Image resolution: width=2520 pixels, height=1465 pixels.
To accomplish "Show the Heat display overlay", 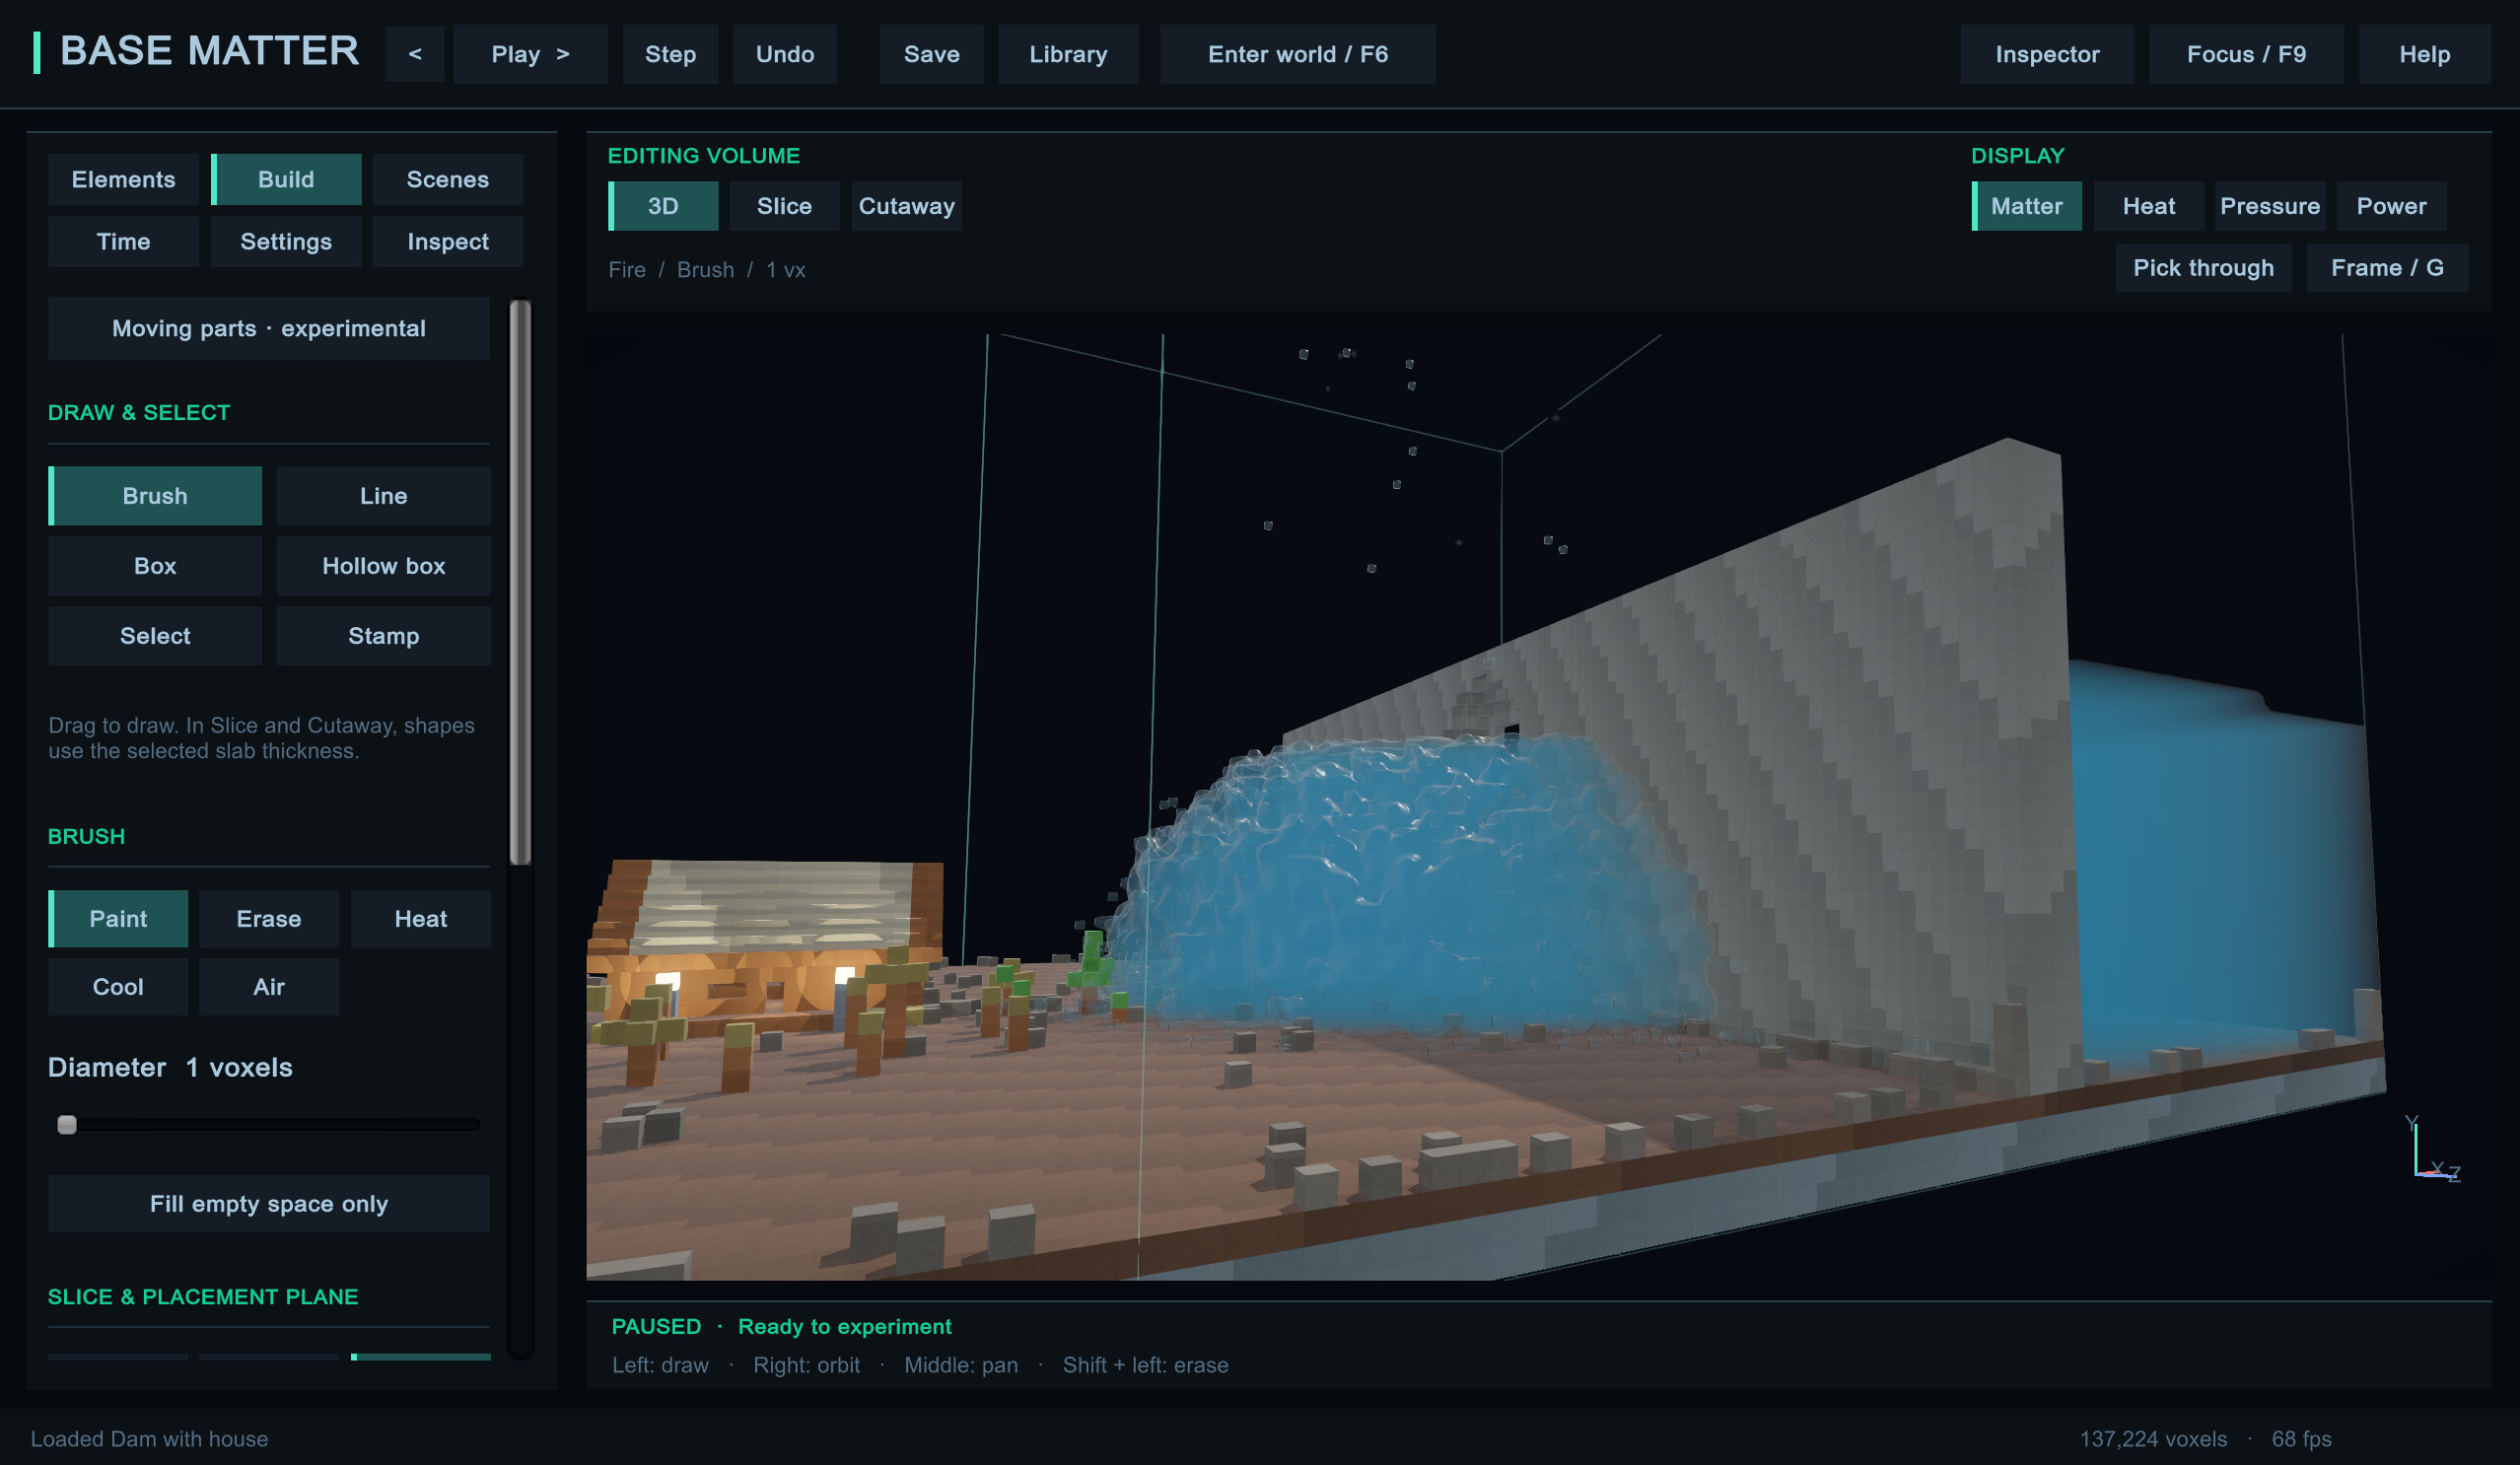I will click(2148, 206).
